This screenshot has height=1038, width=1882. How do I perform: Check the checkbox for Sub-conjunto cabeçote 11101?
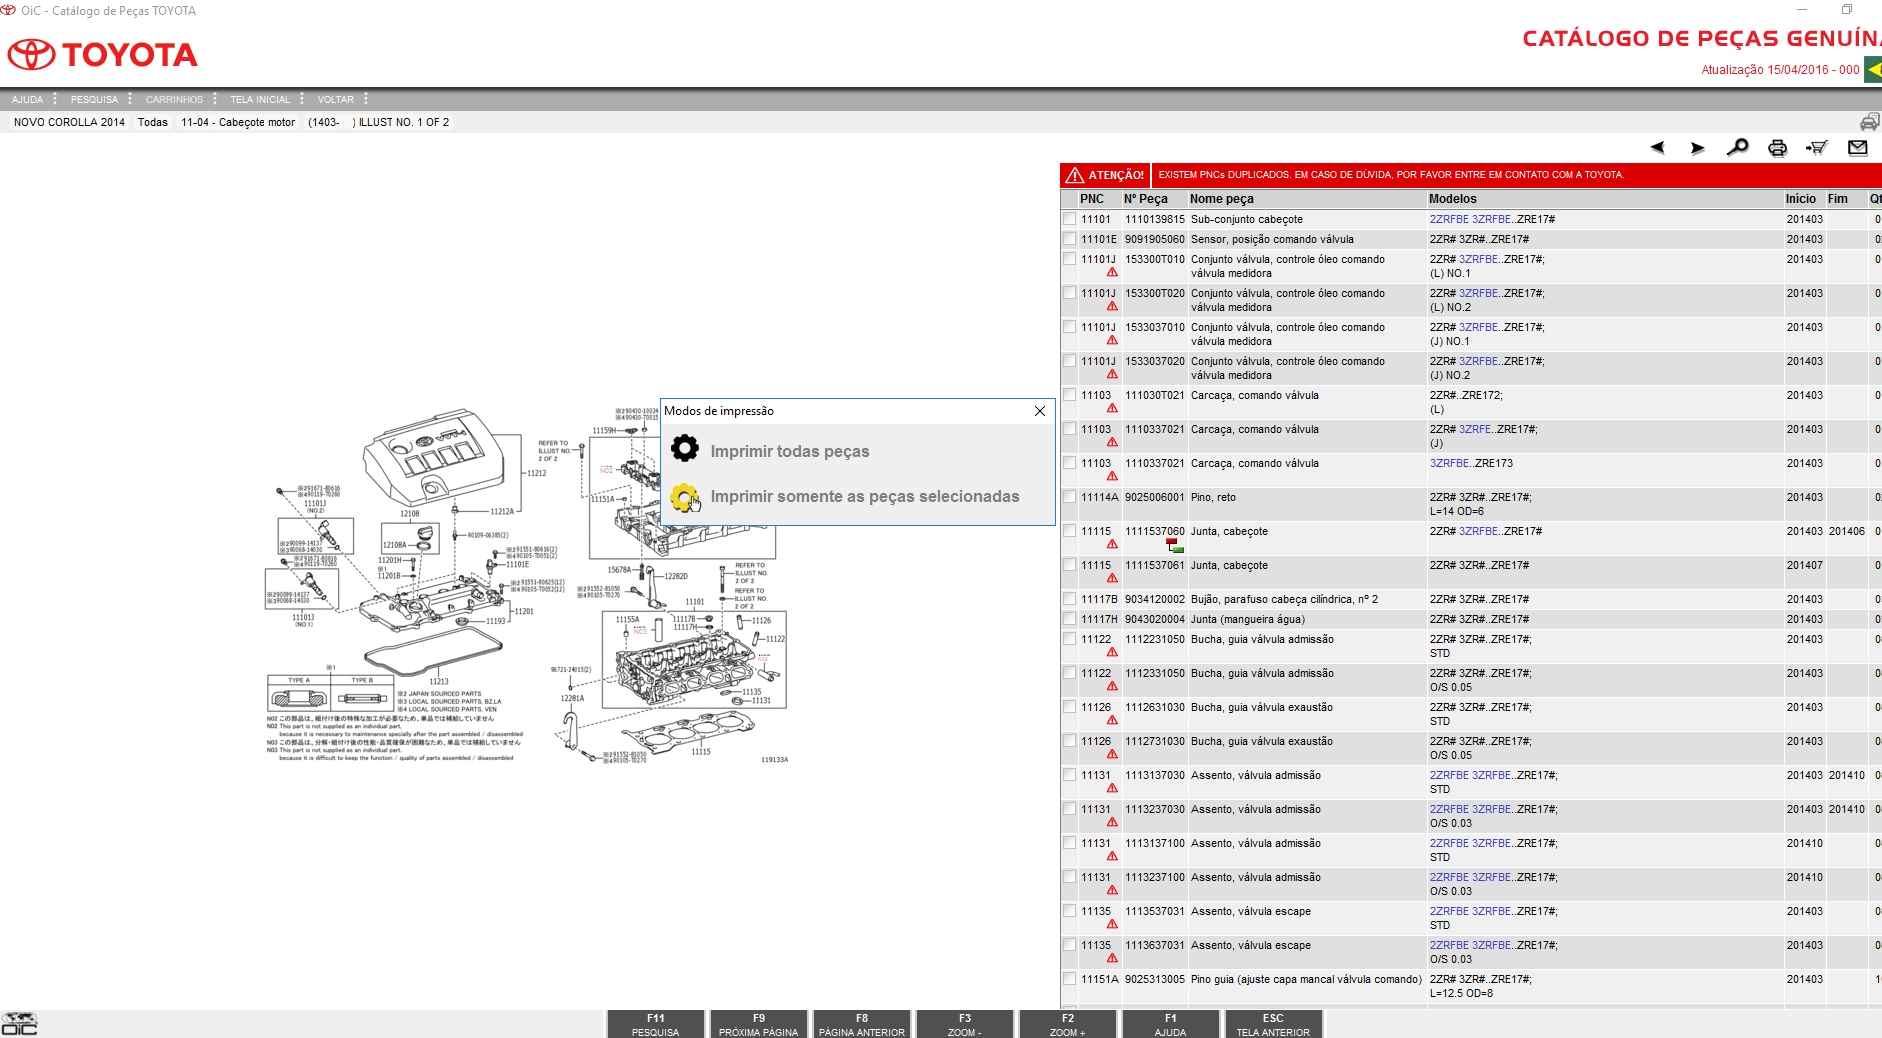1070,219
